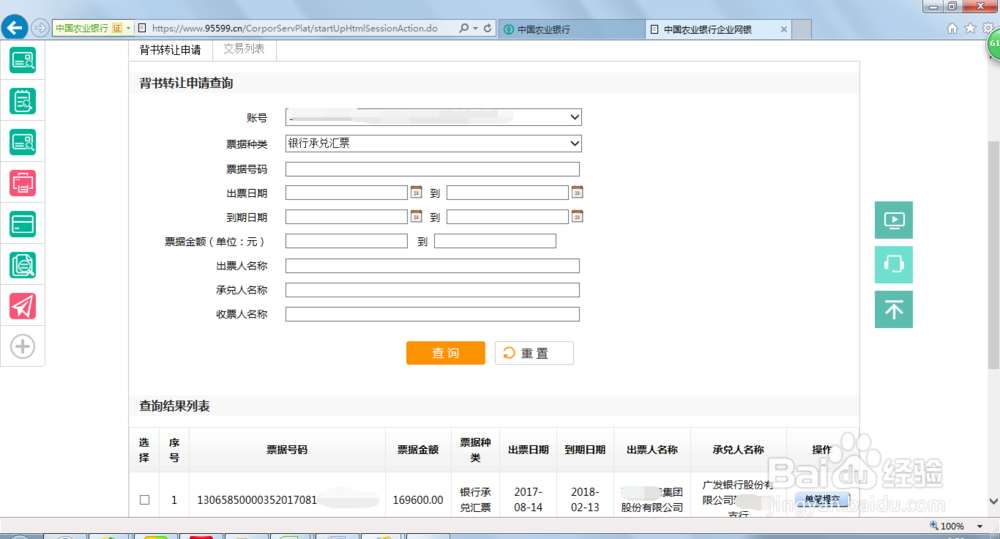Image resolution: width=1000 pixels, height=539 pixels.
Task: Open the browser home icon
Action: pos(952,29)
